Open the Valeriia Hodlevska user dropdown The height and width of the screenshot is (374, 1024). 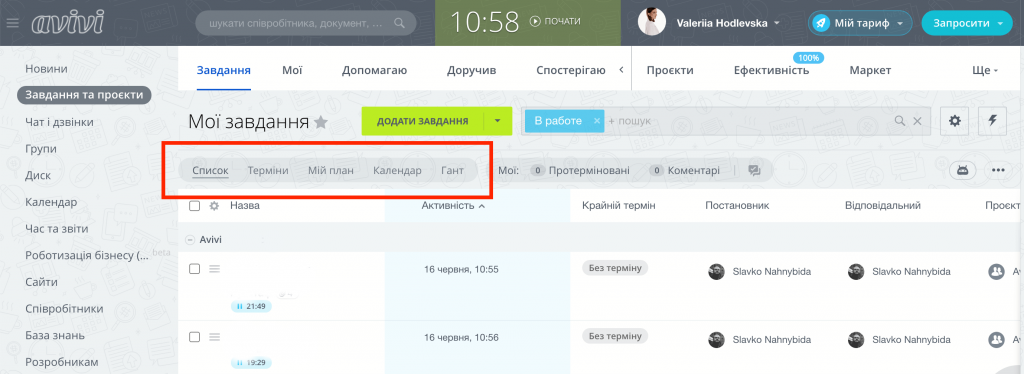pos(728,23)
